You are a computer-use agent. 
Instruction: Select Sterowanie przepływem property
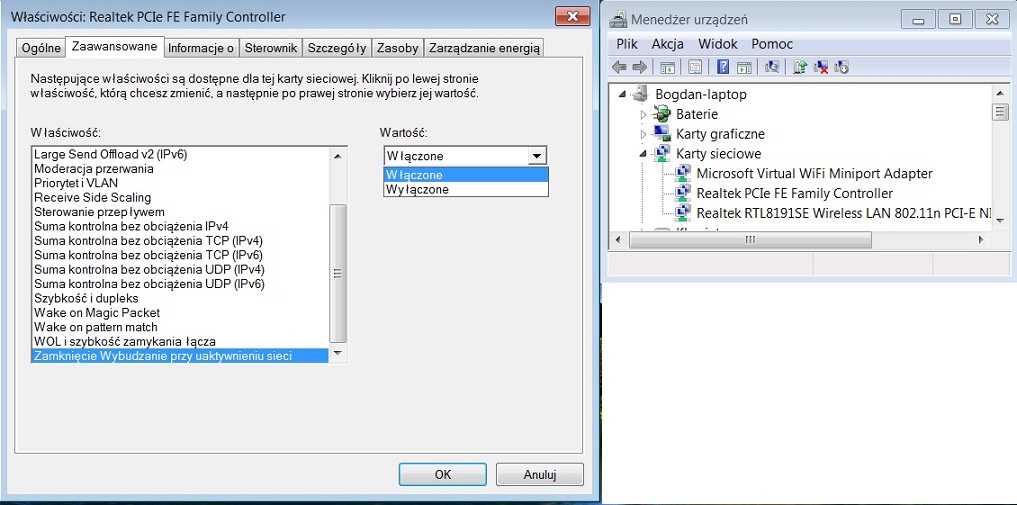point(180,212)
